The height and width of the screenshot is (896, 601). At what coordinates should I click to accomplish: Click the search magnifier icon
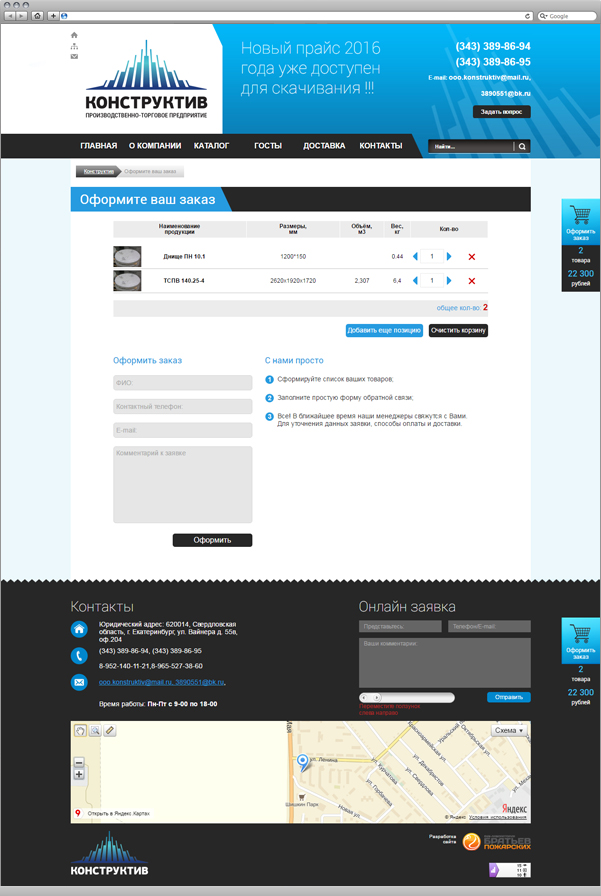pos(522,147)
